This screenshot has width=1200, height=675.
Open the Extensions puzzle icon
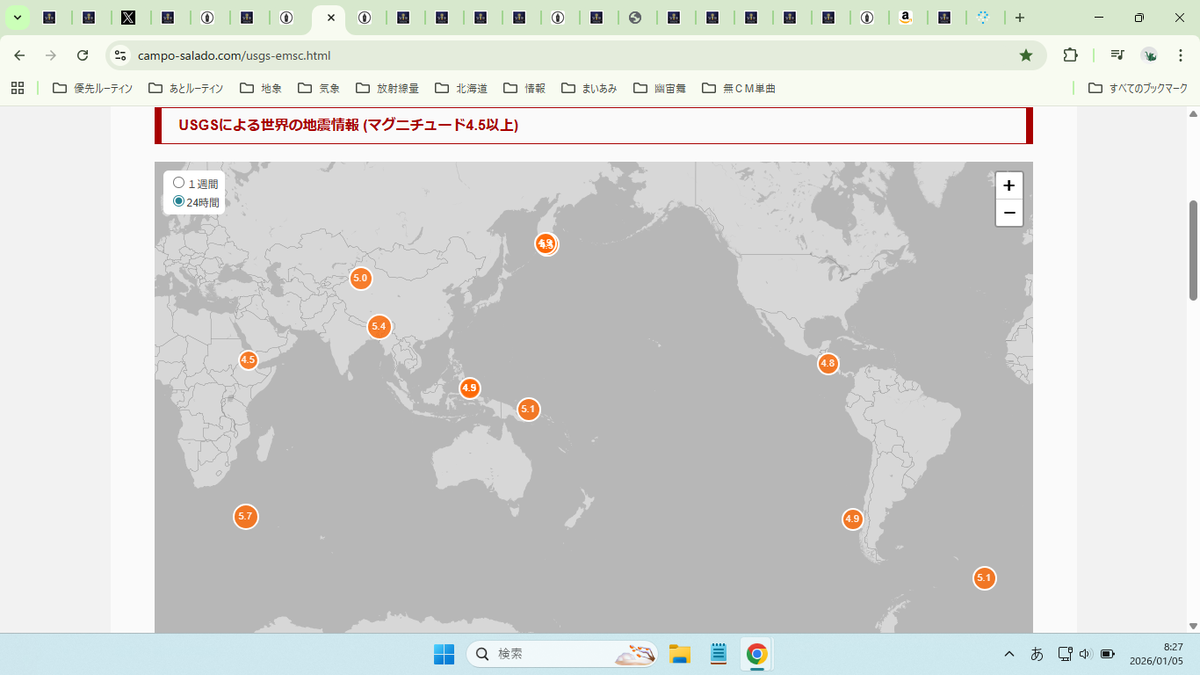click(1070, 56)
